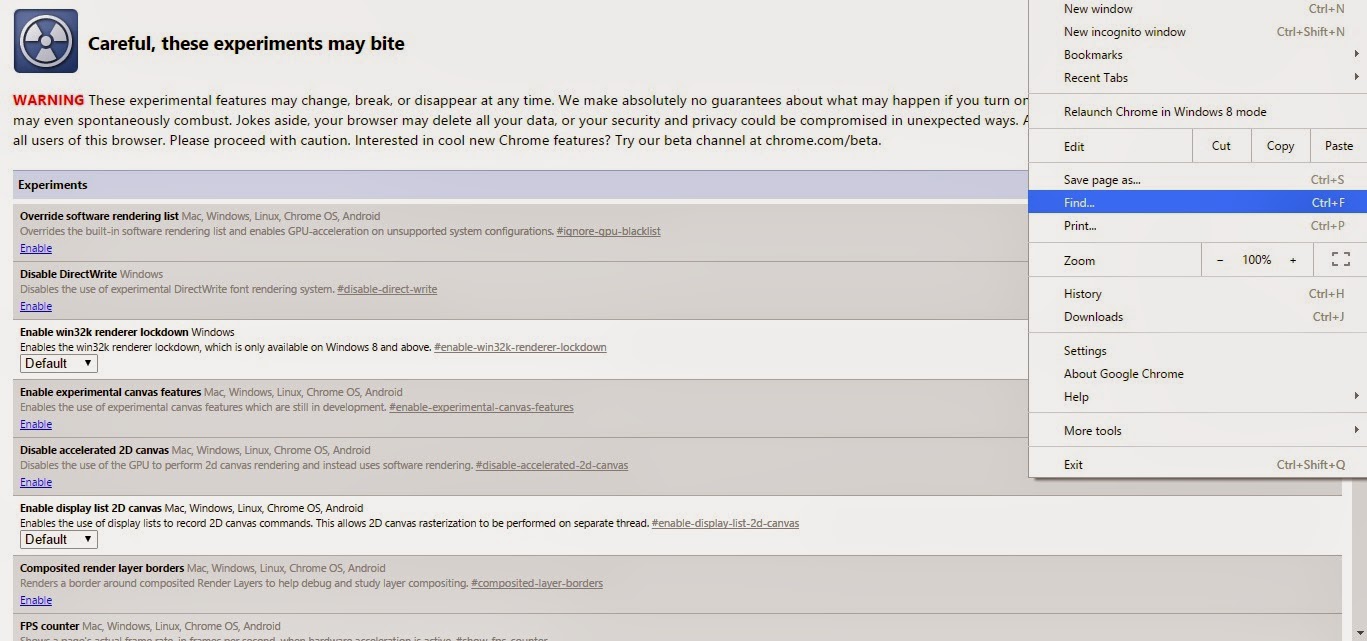
Task: Open the win32k renderer lockdown Default dropdown
Action: pyautogui.click(x=59, y=363)
